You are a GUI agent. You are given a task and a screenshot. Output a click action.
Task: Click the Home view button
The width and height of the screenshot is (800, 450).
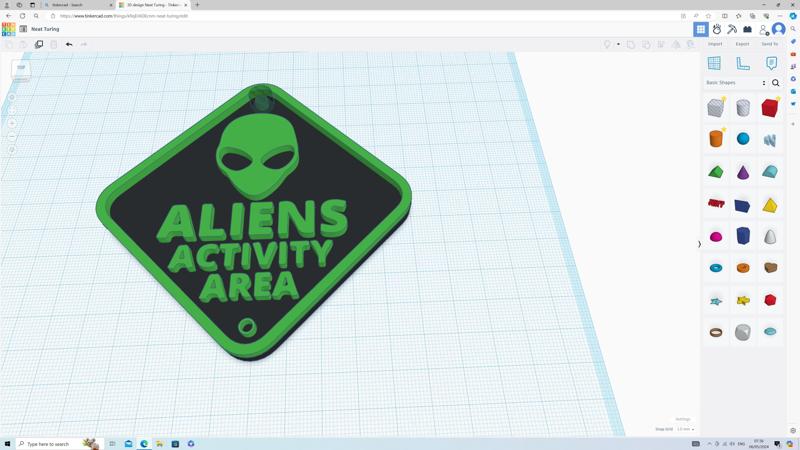[x=12, y=97]
